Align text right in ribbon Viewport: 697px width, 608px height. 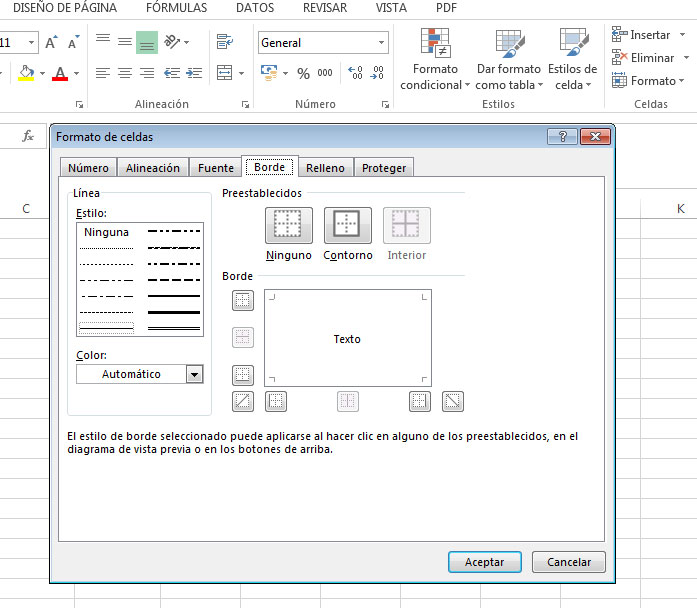(147, 73)
